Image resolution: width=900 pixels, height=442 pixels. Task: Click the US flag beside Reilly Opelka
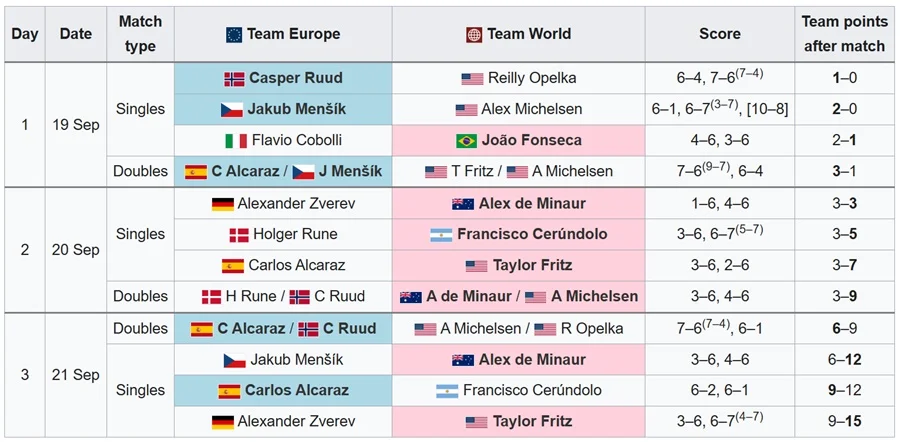coord(472,78)
